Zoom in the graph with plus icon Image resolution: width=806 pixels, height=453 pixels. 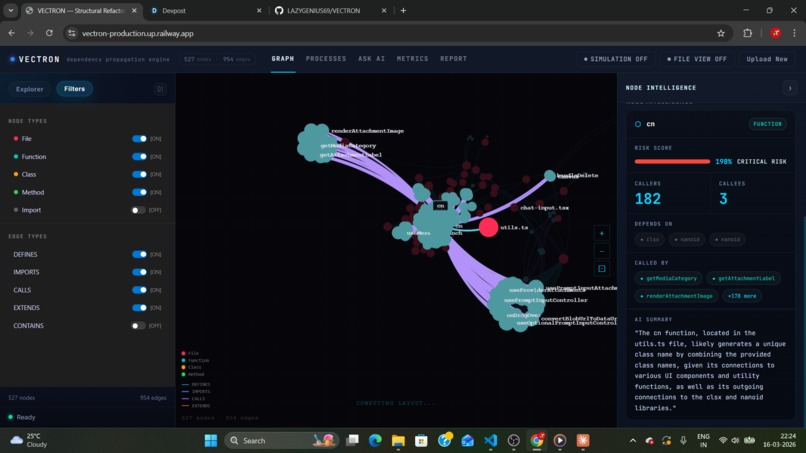click(601, 233)
